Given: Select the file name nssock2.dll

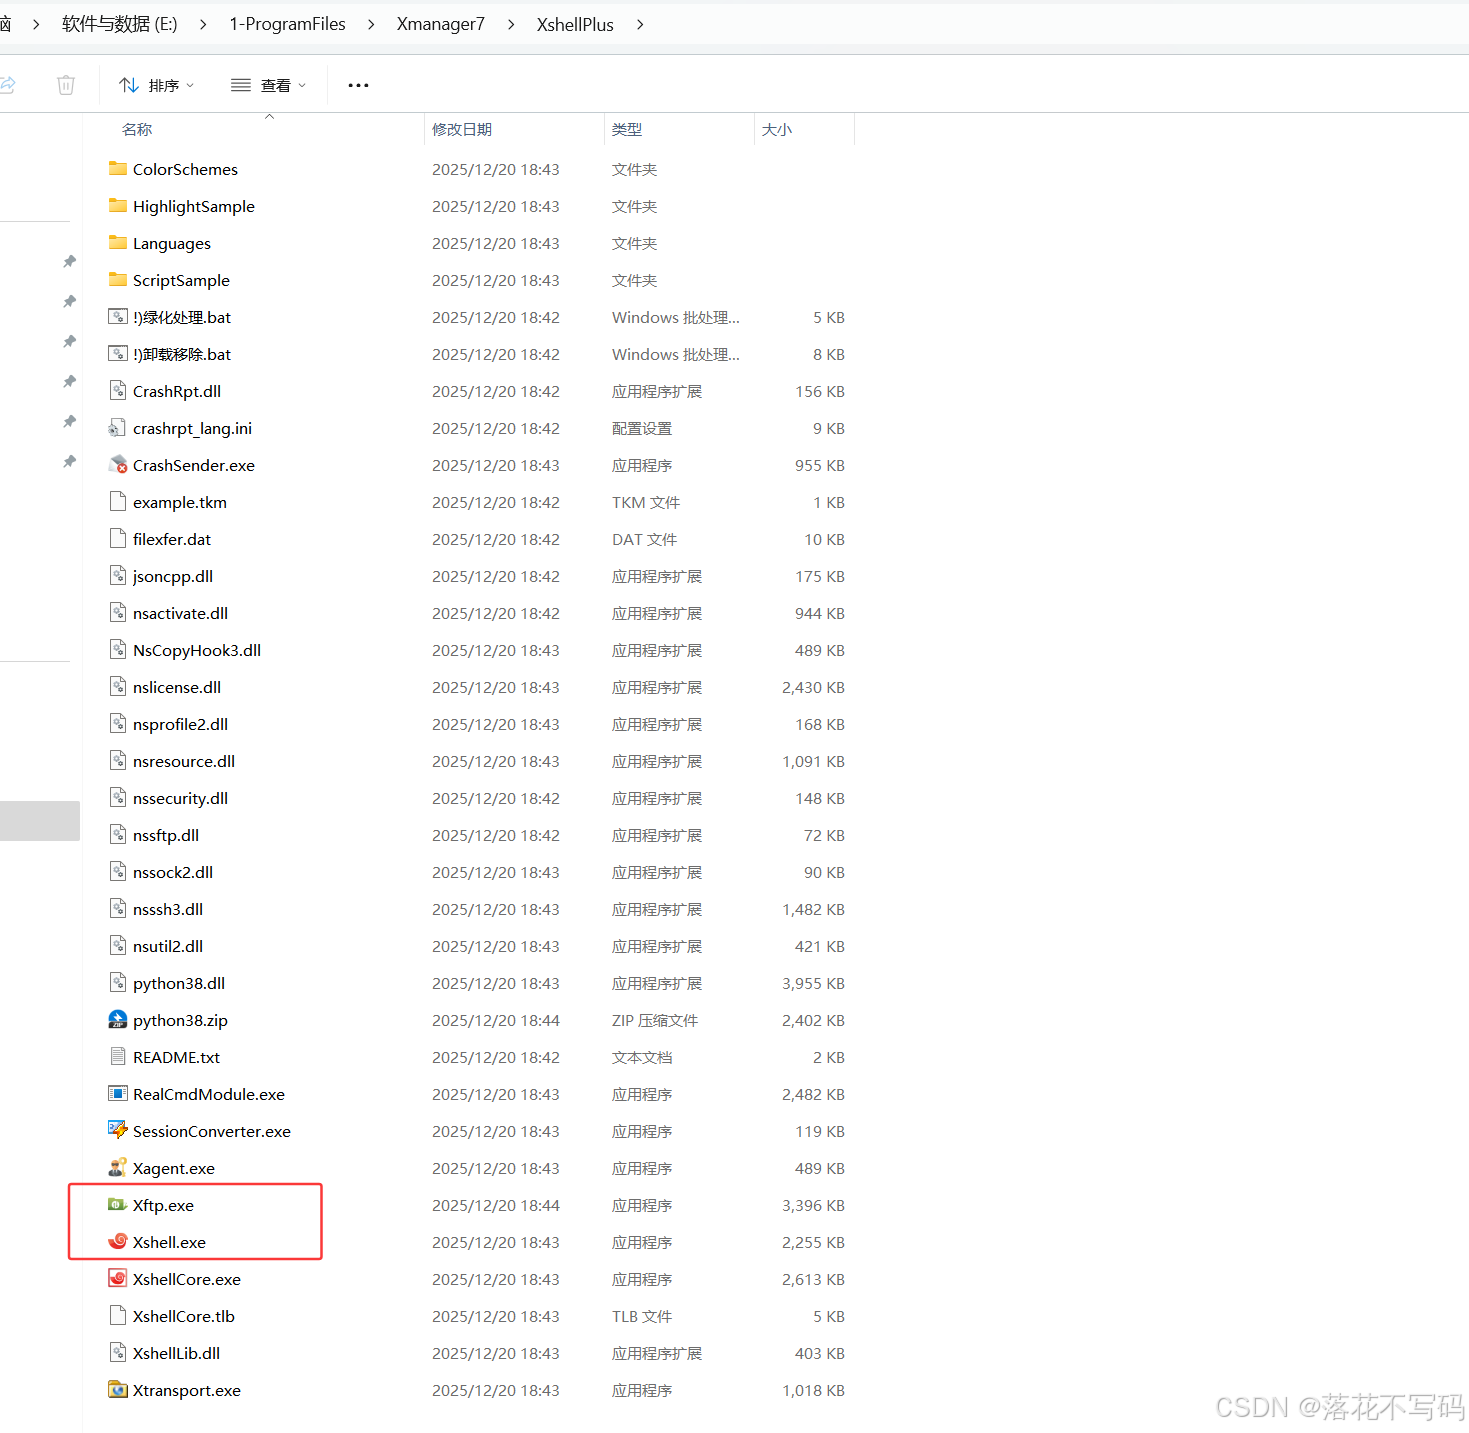Looking at the screenshot, I should pyautogui.click(x=173, y=872).
